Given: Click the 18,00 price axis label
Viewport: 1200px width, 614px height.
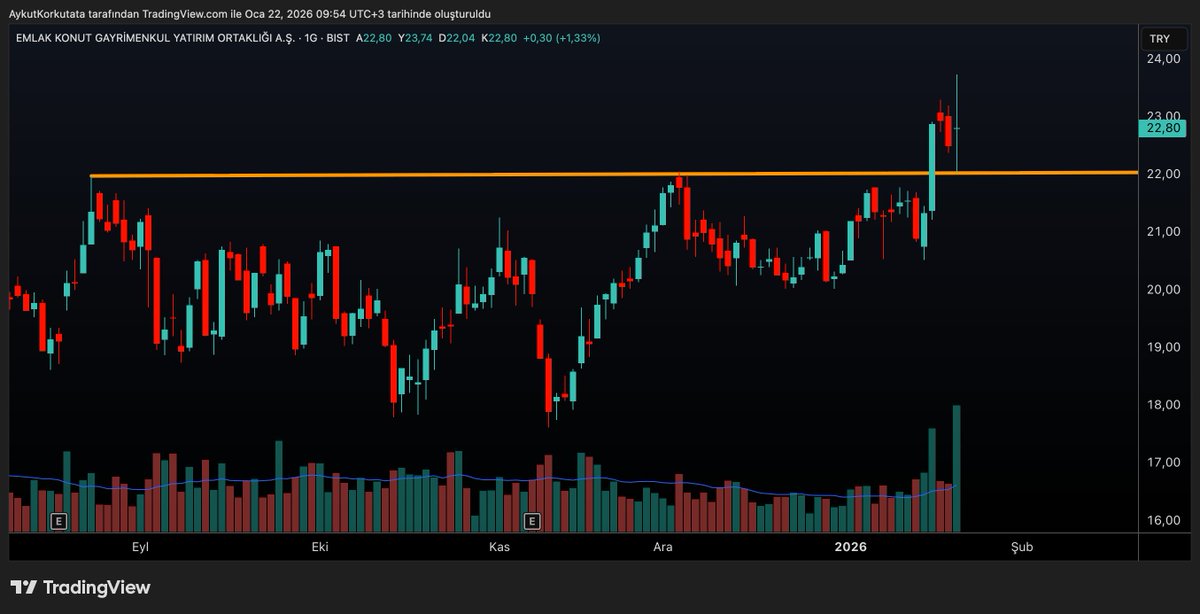Looking at the screenshot, I should (1162, 405).
